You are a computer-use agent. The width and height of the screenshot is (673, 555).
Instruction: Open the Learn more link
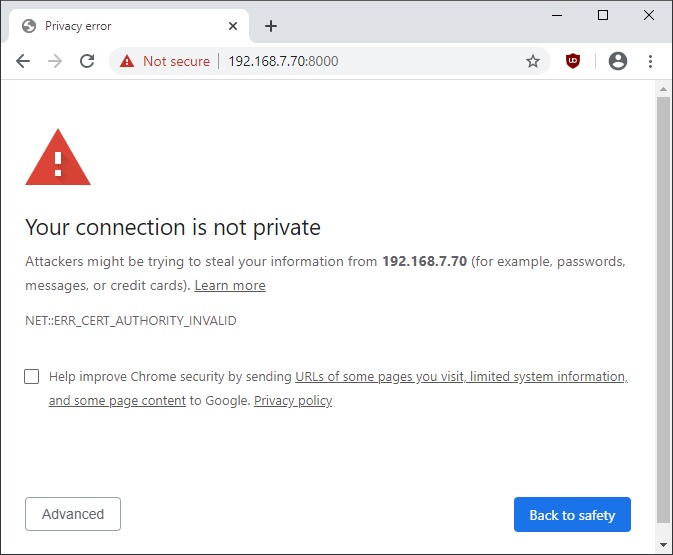[230, 286]
